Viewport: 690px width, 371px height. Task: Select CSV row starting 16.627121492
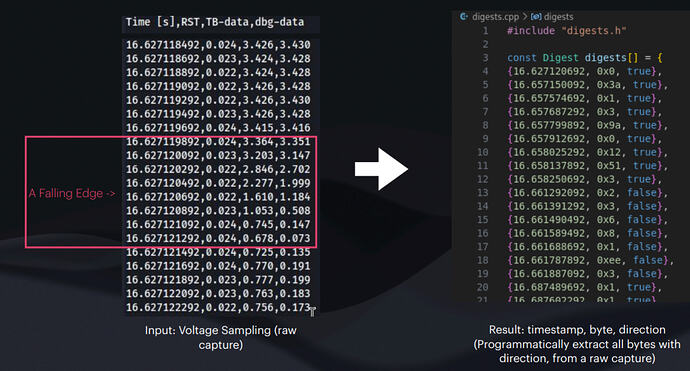[x=218, y=252]
